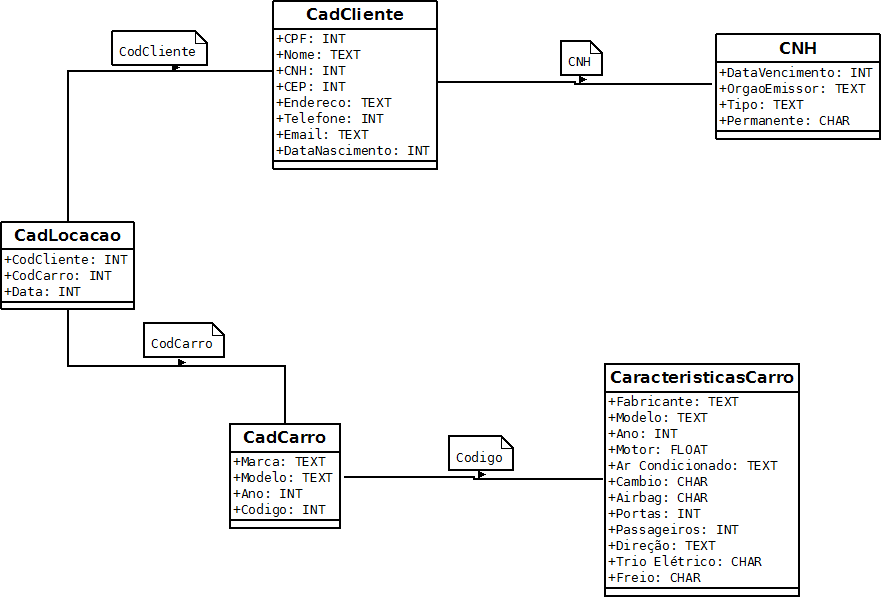Click the CodCliente note label

(x=157, y=51)
